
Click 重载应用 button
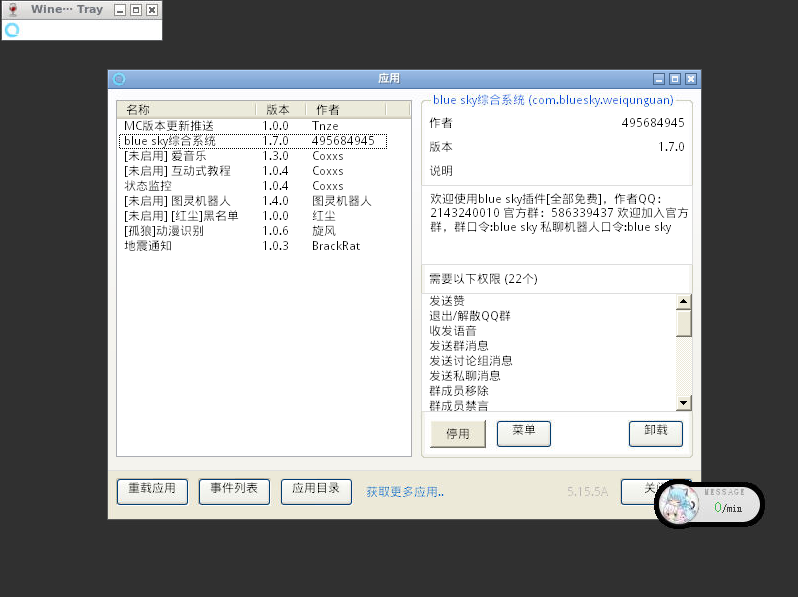[x=152, y=492]
